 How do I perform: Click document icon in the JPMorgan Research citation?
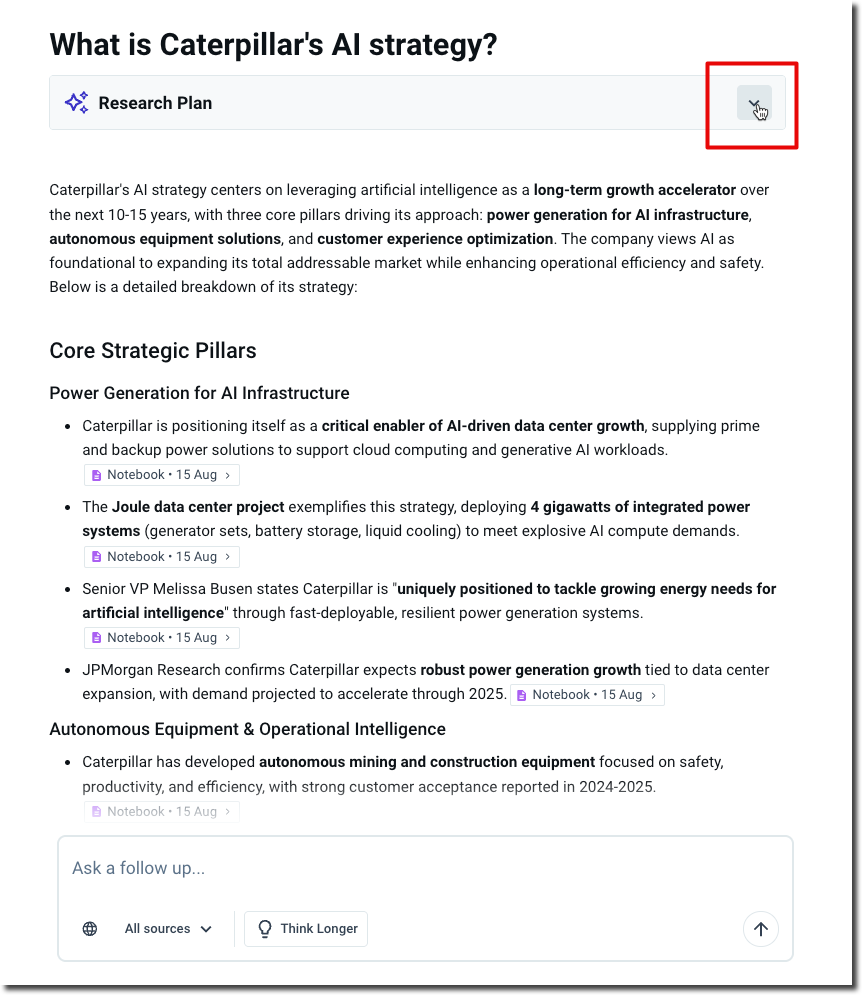(522, 695)
